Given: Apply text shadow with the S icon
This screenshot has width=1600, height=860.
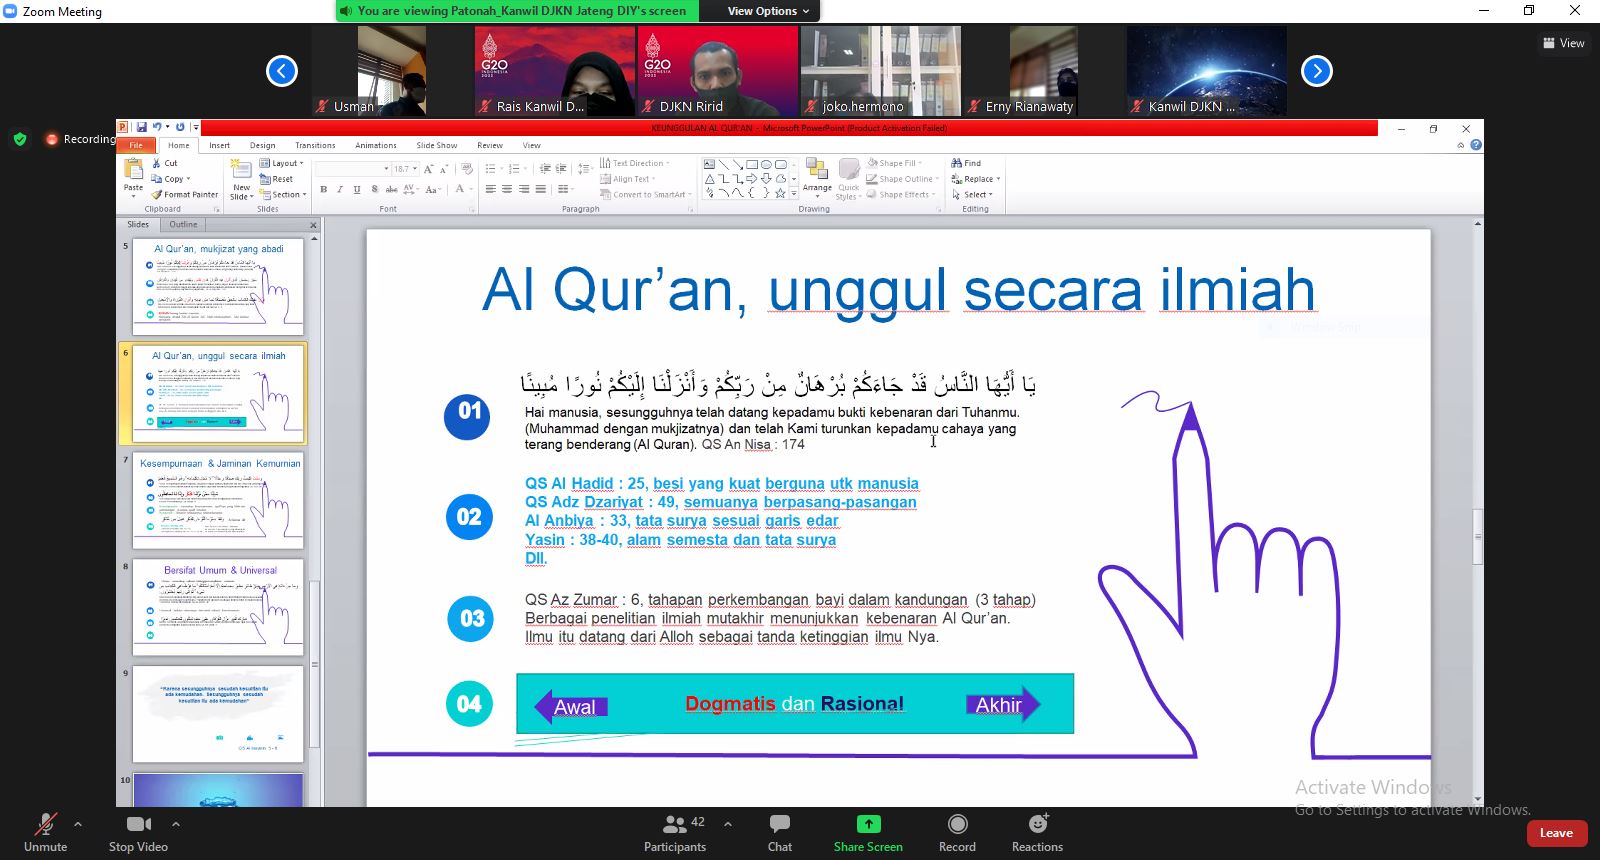Looking at the screenshot, I should click(x=374, y=189).
